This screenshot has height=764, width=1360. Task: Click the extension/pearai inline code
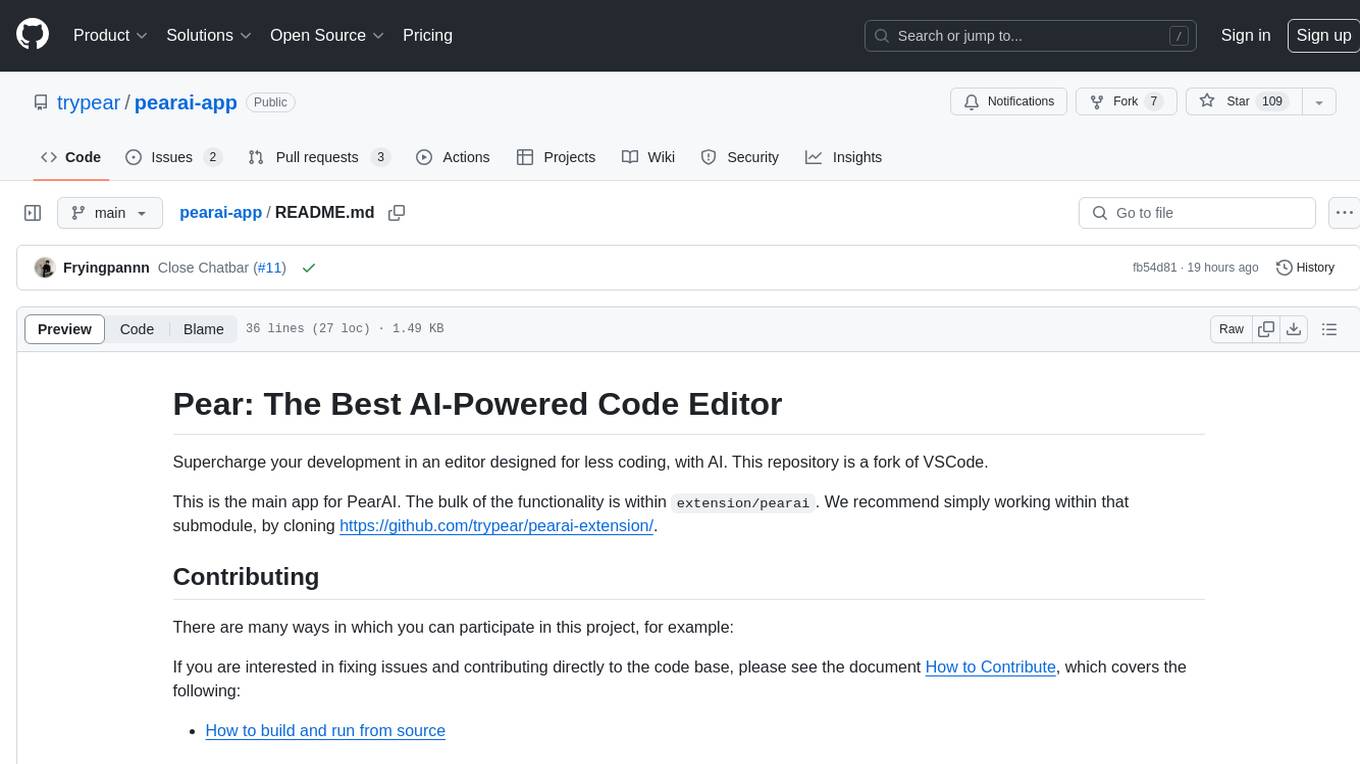(743, 503)
